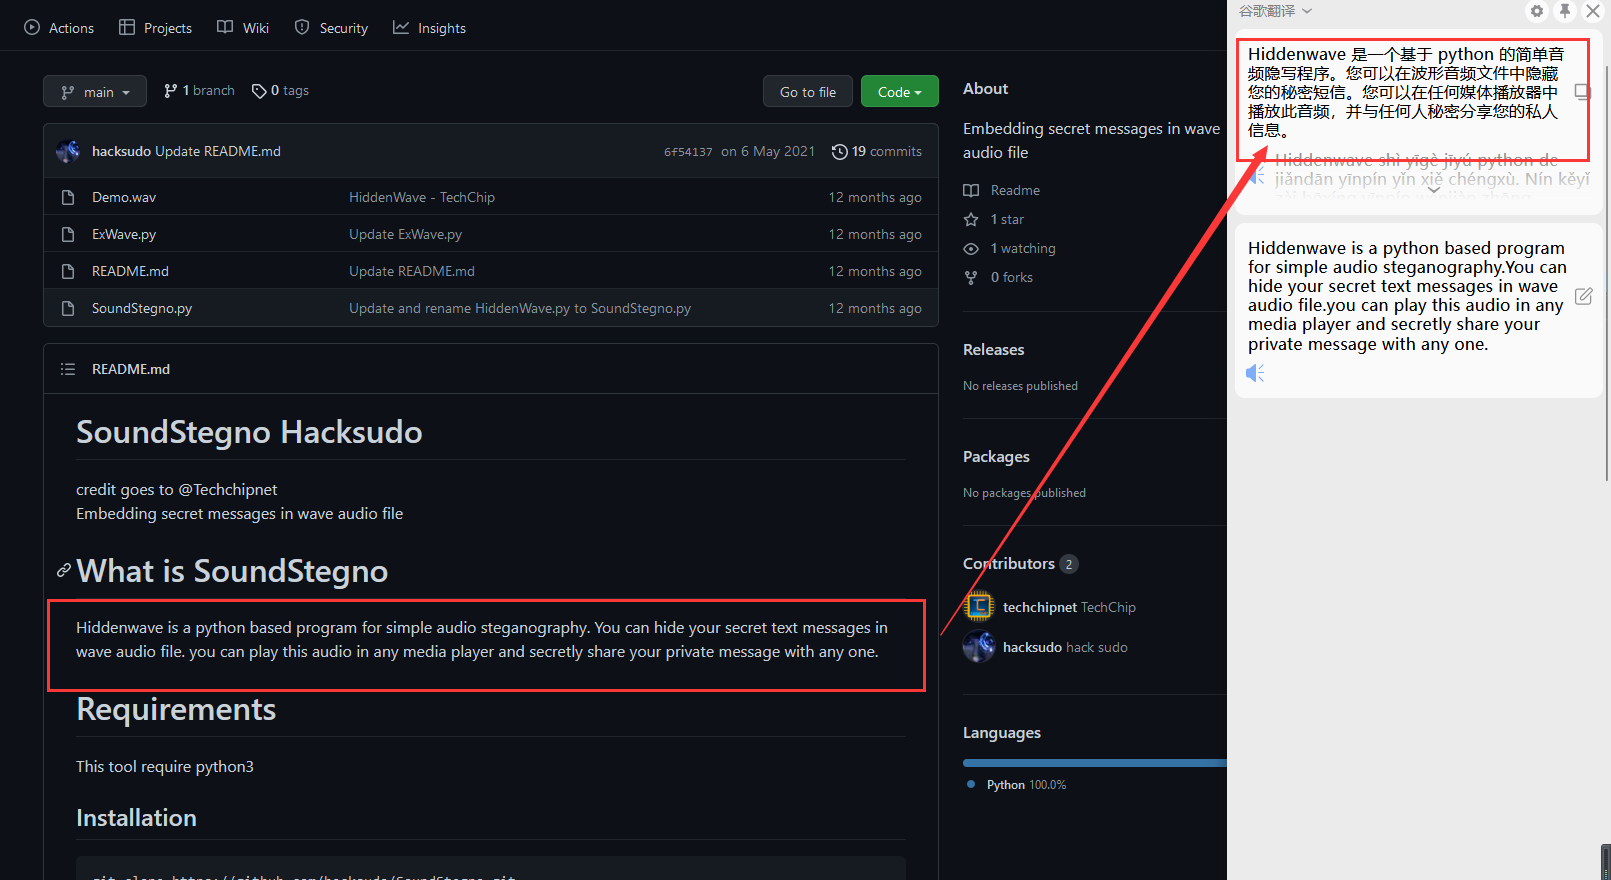This screenshot has height=880, width=1611.
Task: View the 1 branch link
Action: click(199, 90)
